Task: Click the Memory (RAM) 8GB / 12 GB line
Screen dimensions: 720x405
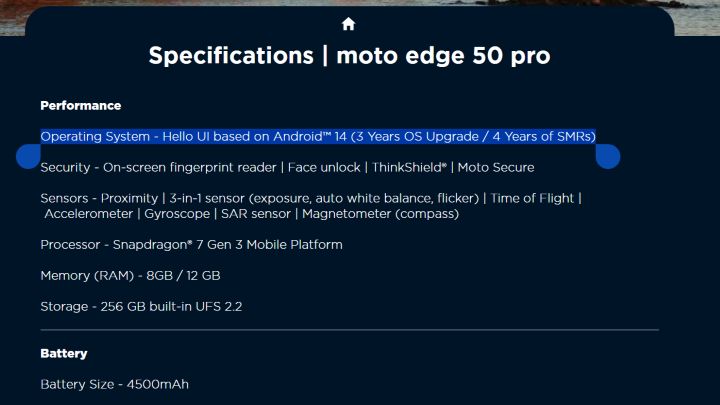Action: [x=130, y=276]
